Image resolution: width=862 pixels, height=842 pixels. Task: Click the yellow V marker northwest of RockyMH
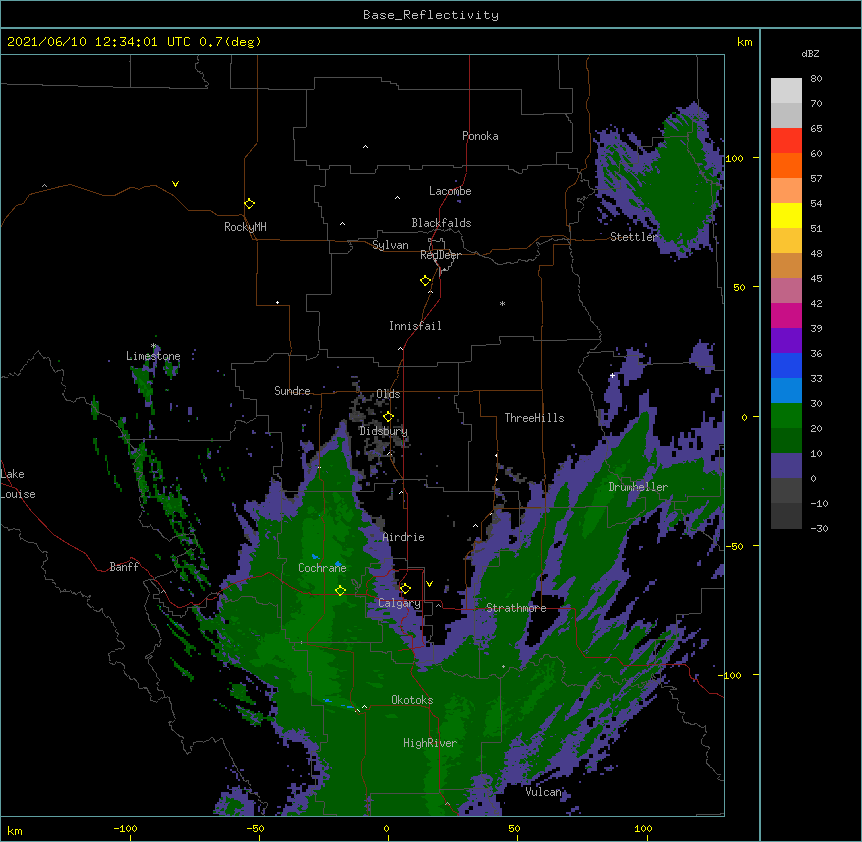pyautogui.click(x=175, y=184)
